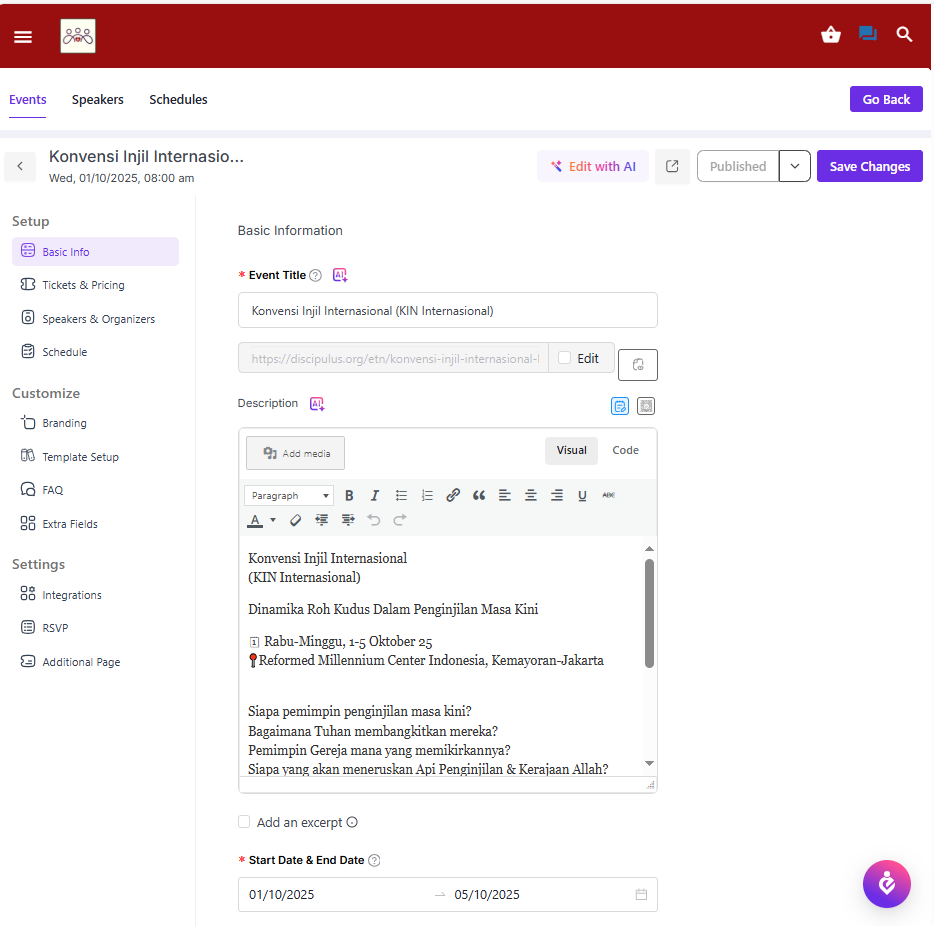Screen dimensions: 934x926
Task: Enable the Edit URL checkbox
Action: pos(565,358)
